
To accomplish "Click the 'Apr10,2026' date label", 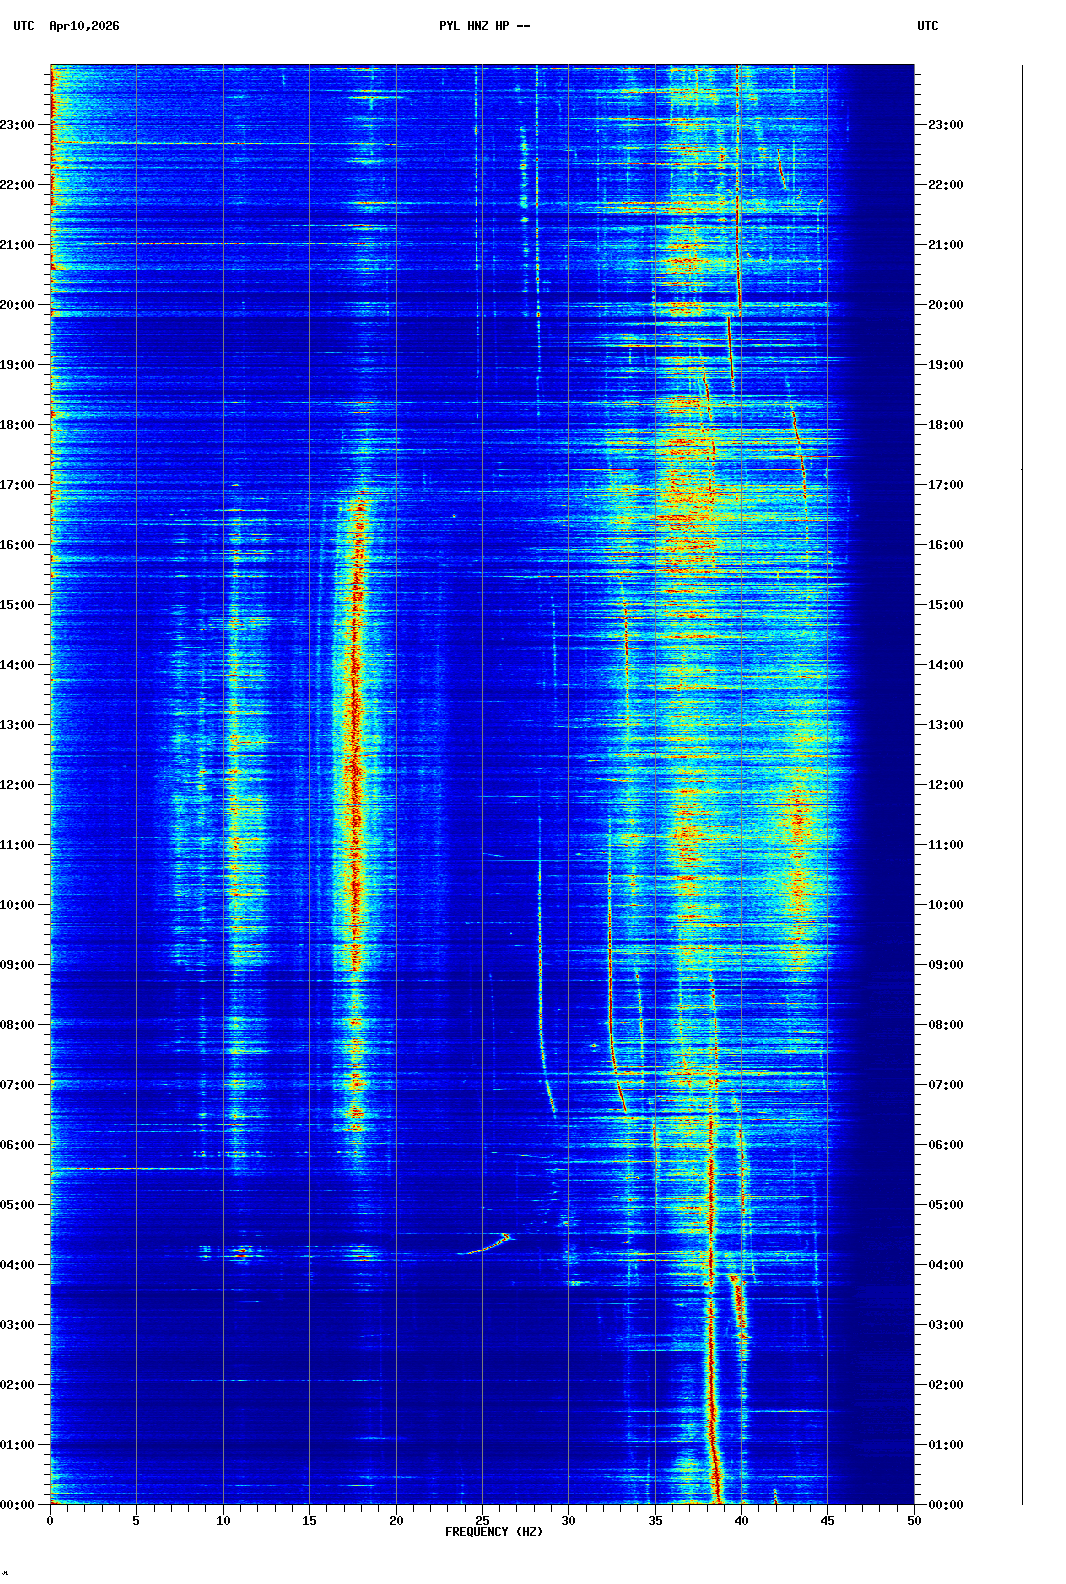I will [84, 26].
